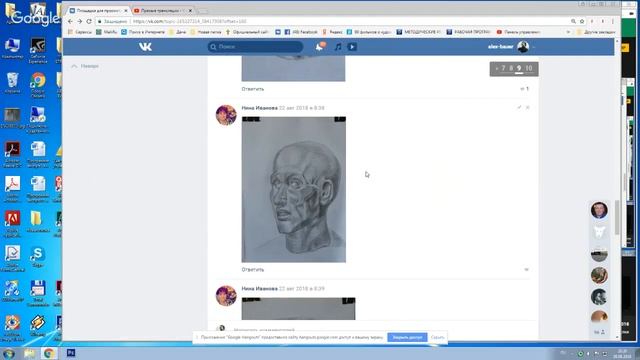Open fourth chat avatar in right sidebar
The width and height of the screenshot is (640, 360).
click(599, 276)
